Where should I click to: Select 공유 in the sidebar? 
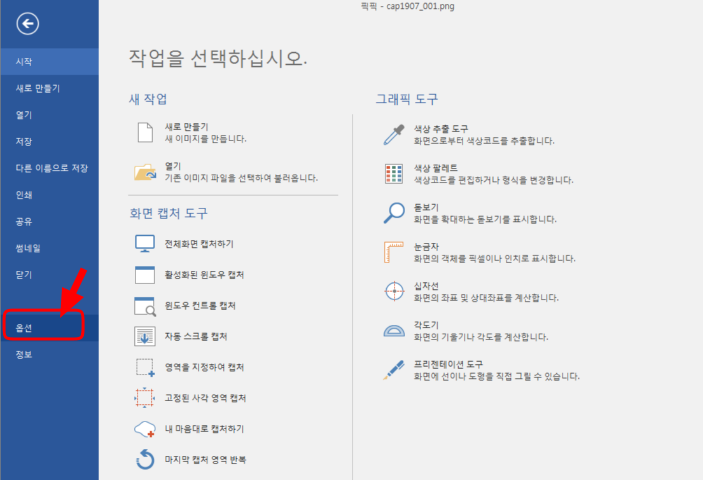click(x=49, y=221)
